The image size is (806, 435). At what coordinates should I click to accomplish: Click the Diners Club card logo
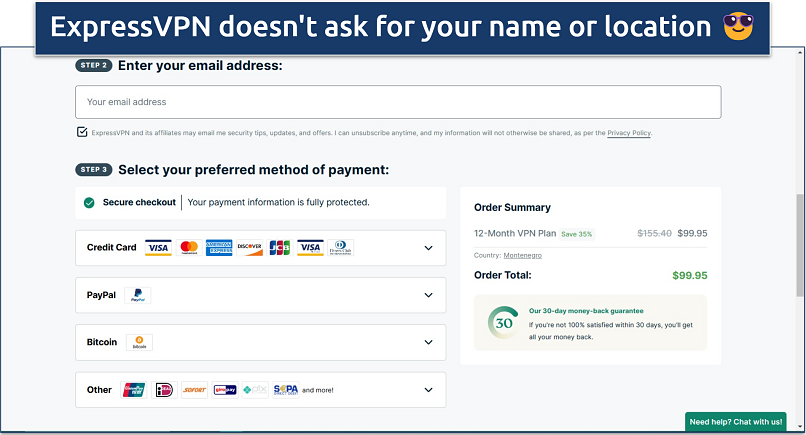[x=340, y=248]
